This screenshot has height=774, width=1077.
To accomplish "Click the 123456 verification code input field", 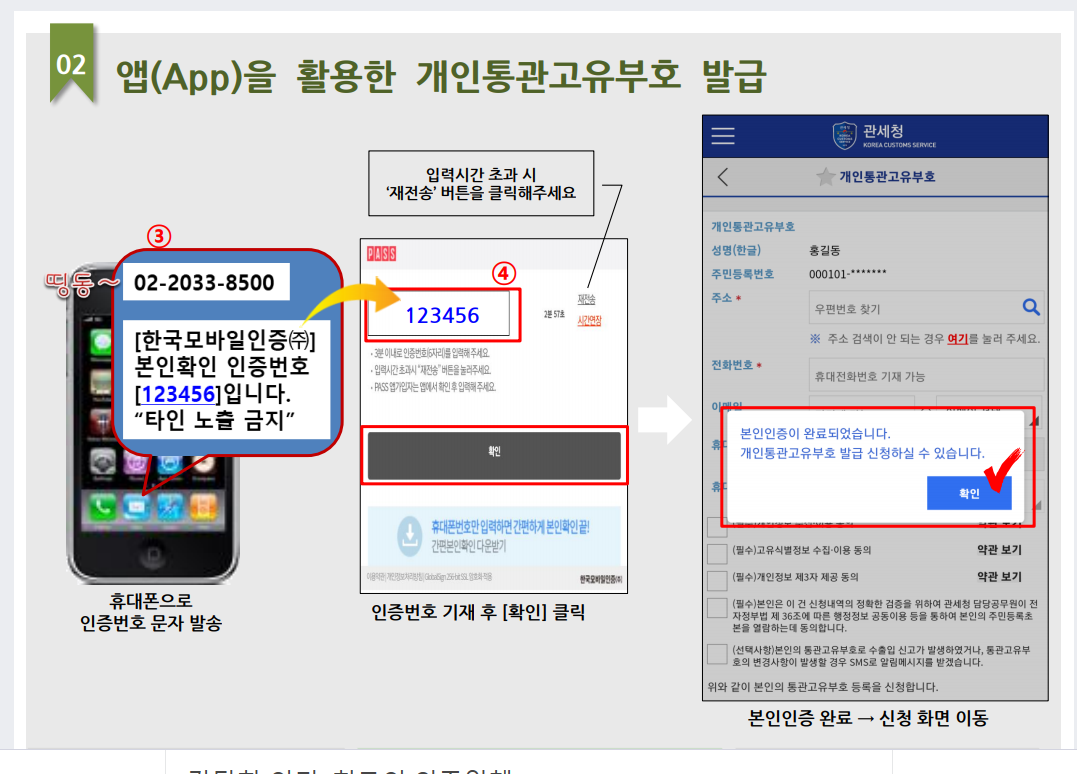I will click(x=443, y=315).
